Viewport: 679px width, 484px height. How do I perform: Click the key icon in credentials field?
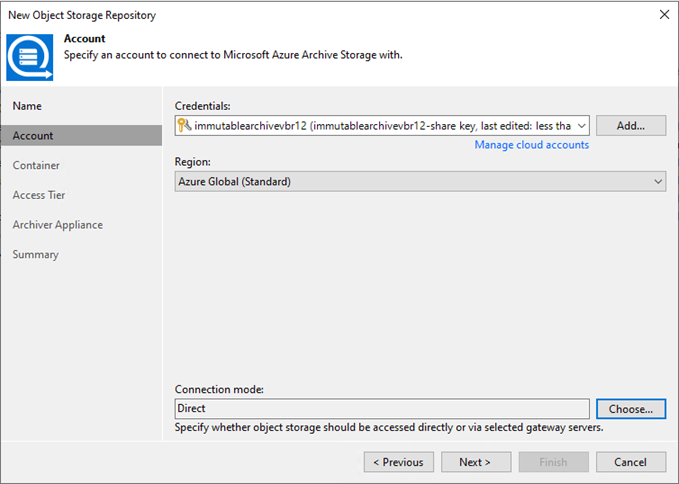click(184, 126)
